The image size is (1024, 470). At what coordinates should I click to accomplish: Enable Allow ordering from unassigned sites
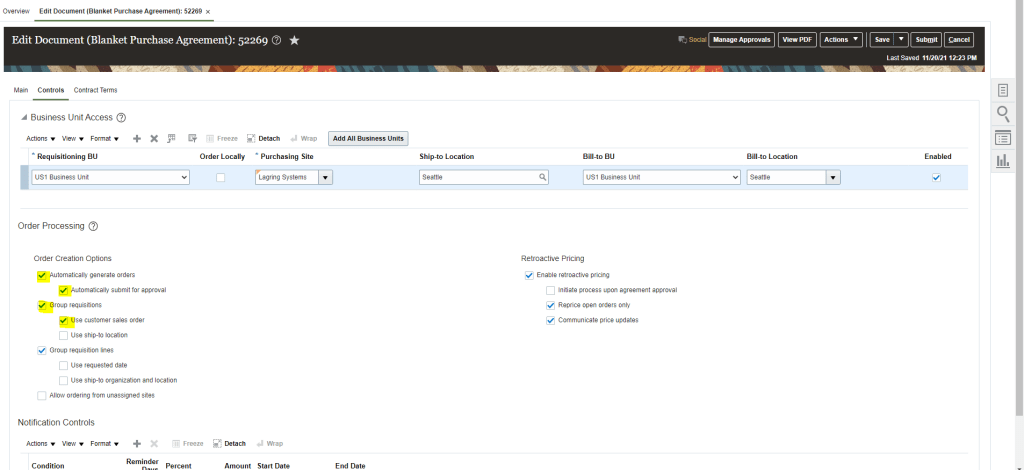click(x=41, y=395)
